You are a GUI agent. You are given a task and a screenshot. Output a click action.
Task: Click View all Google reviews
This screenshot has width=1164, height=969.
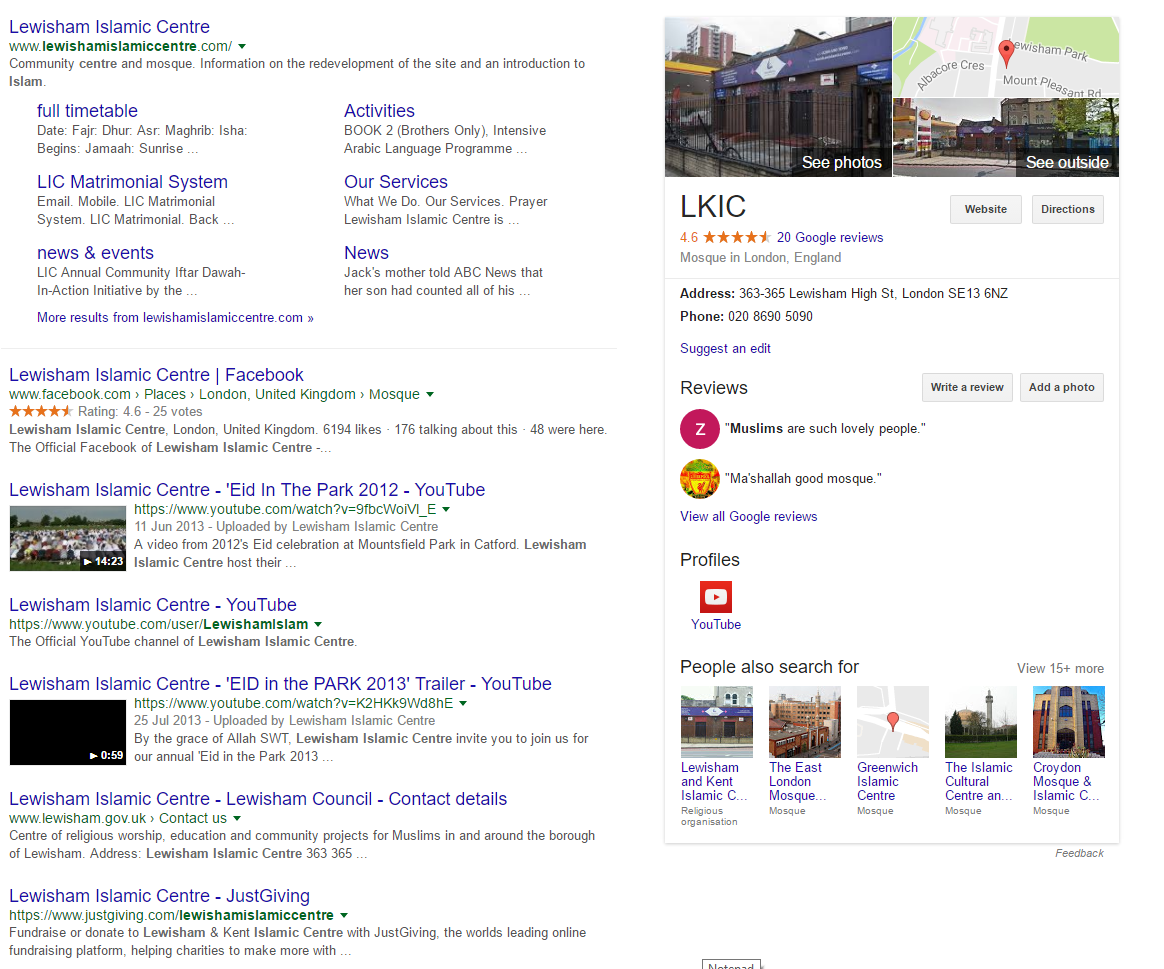tap(748, 517)
